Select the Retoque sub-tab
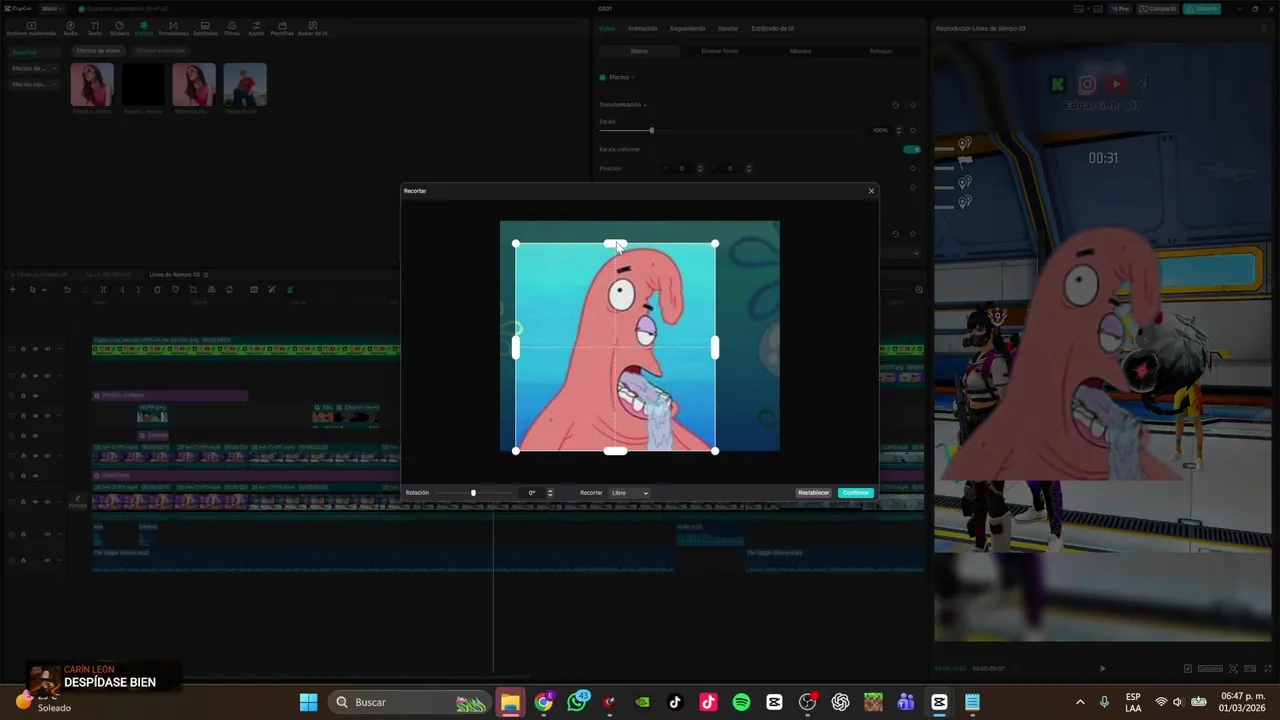 point(880,51)
